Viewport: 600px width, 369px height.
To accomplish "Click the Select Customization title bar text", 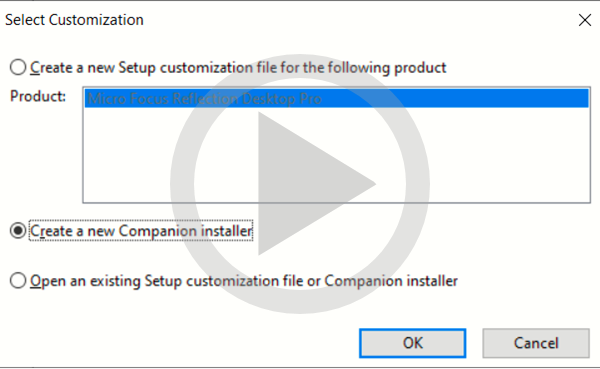I will (74, 20).
